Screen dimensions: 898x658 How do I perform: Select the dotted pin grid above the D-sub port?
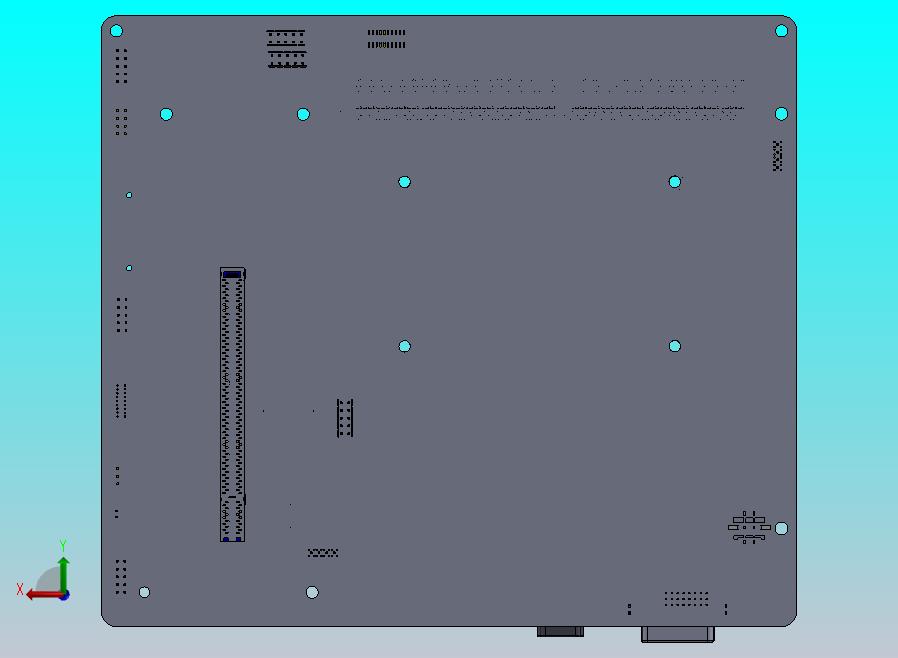click(687, 599)
